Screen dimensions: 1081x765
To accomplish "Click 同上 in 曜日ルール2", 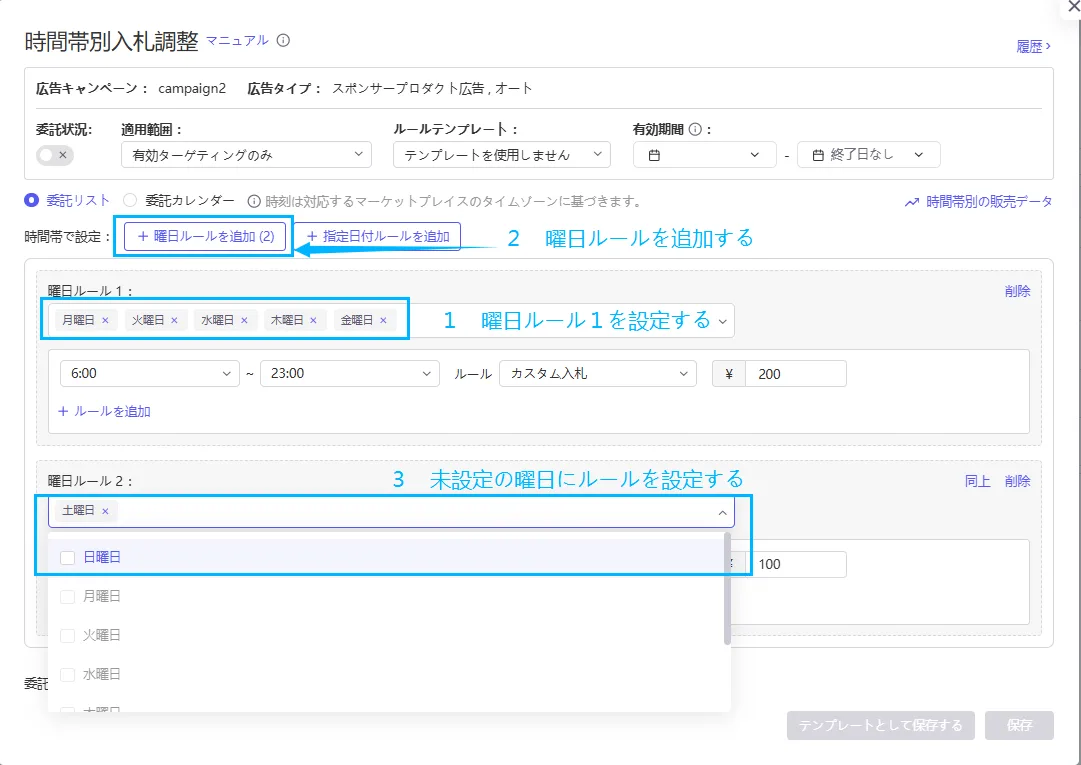I will (978, 481).
